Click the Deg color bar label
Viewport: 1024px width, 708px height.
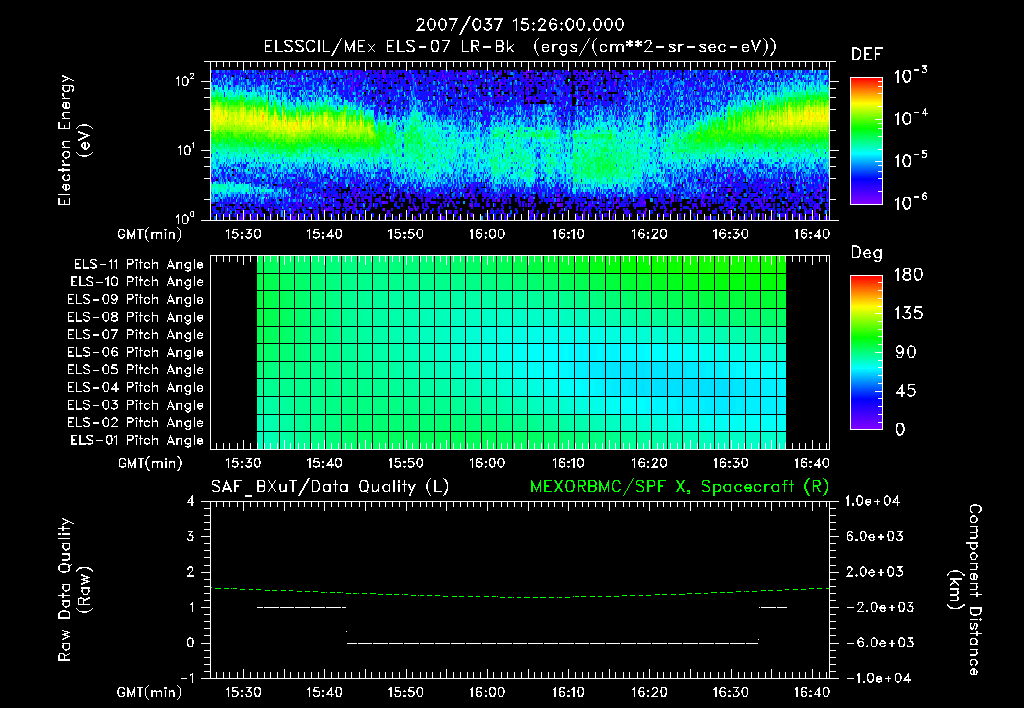pyautogui.click(x=867, y=253)
